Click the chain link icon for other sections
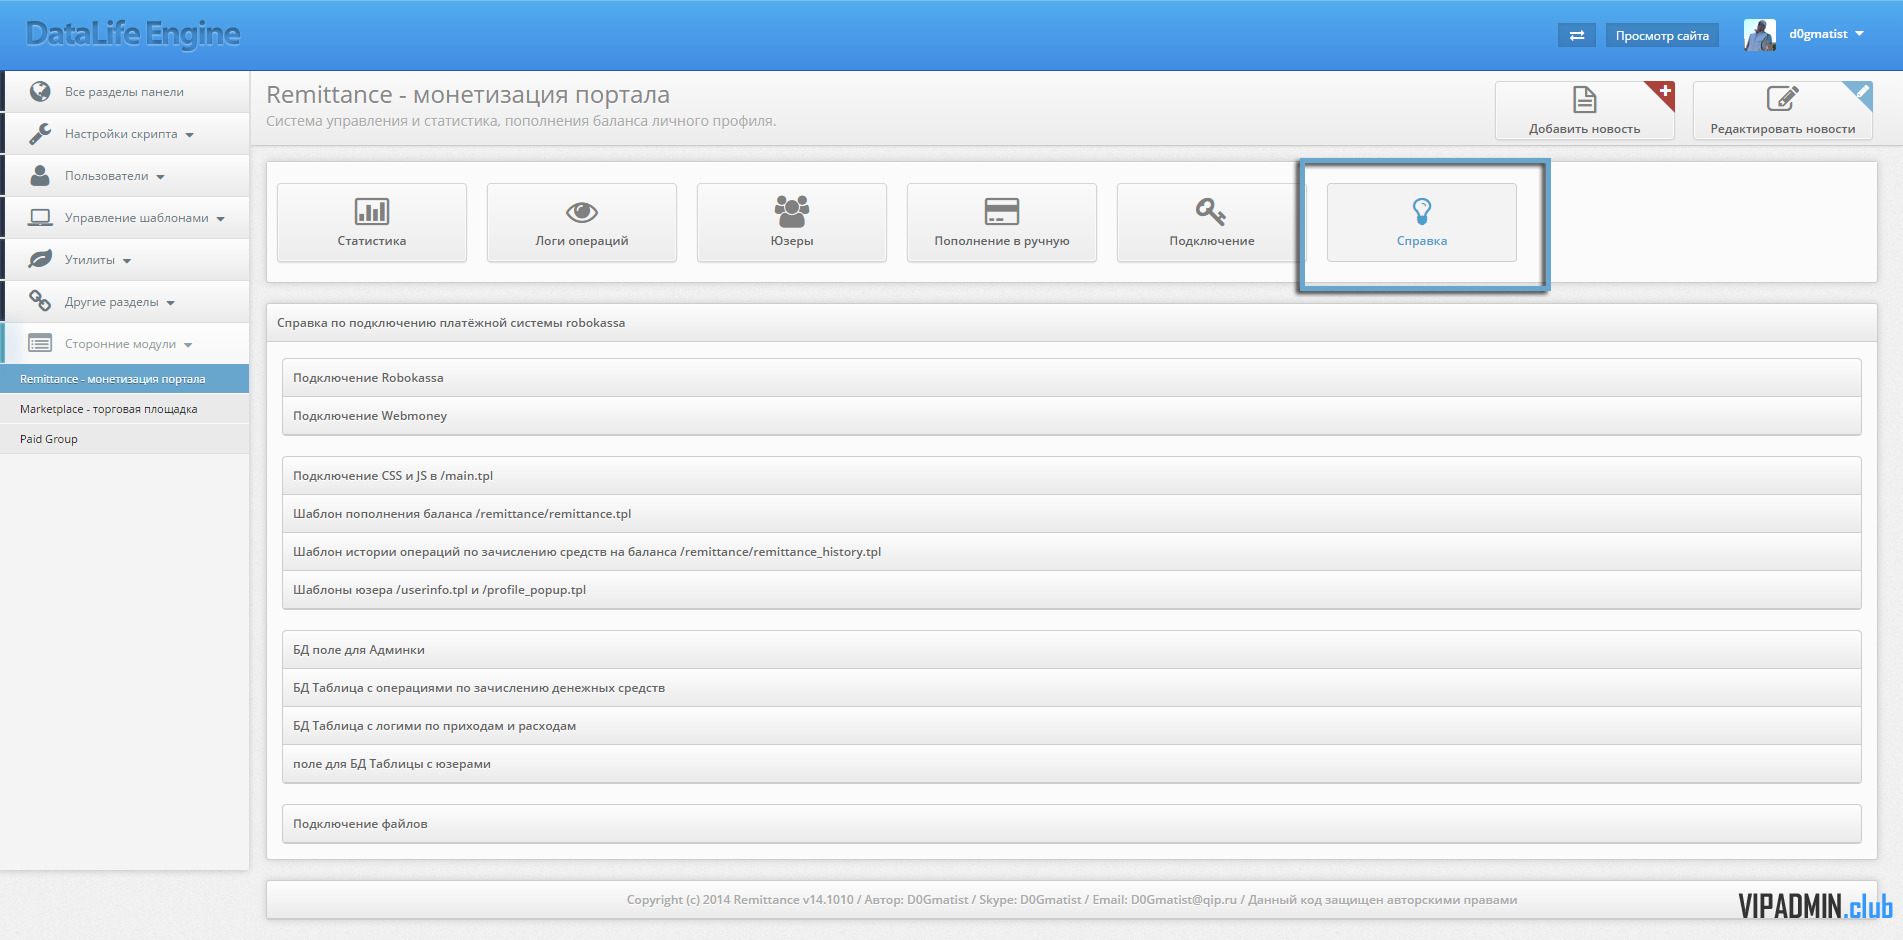This screenshot has height=940, width=1903. 40,301
